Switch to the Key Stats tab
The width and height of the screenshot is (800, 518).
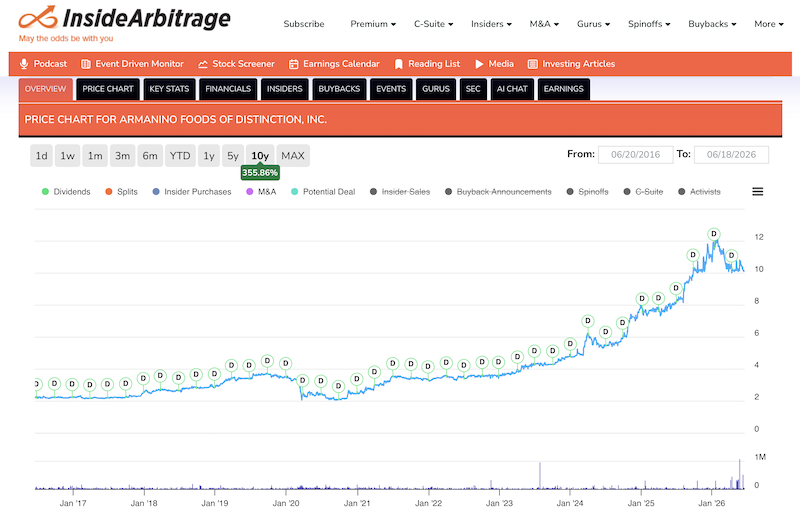click(x=169, y=89)
